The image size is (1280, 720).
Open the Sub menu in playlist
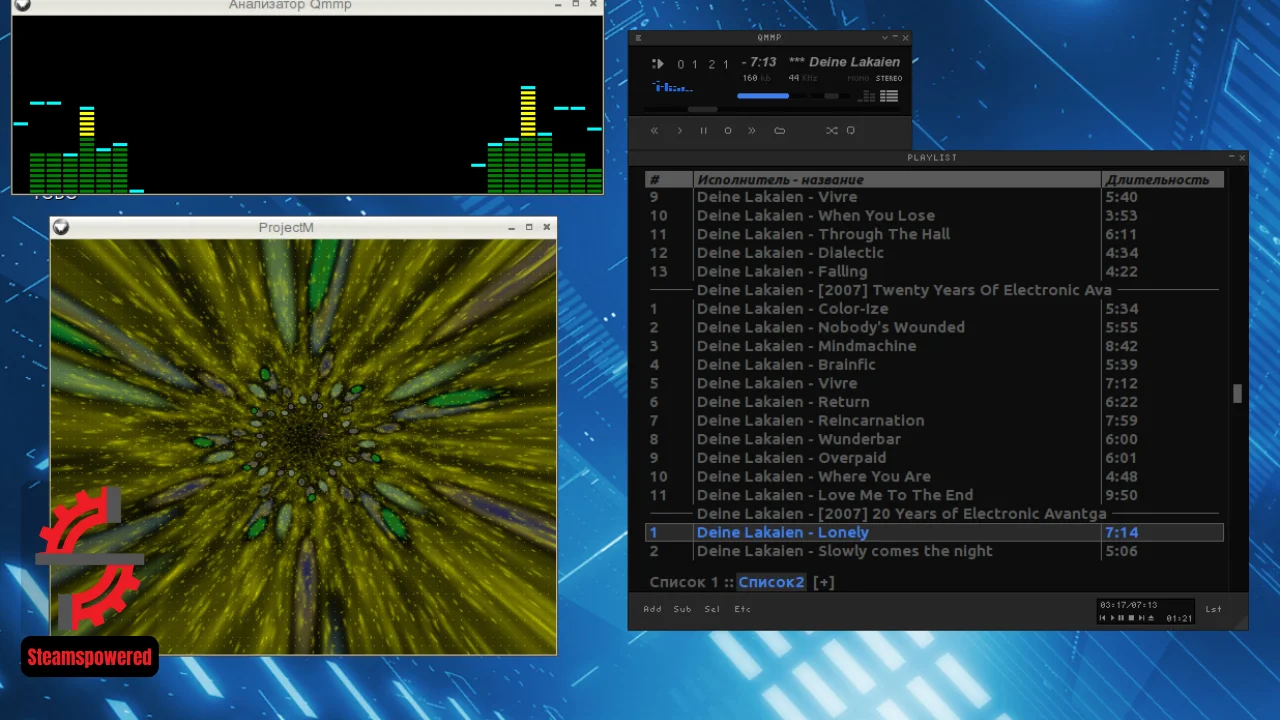(x=682, y=609)
